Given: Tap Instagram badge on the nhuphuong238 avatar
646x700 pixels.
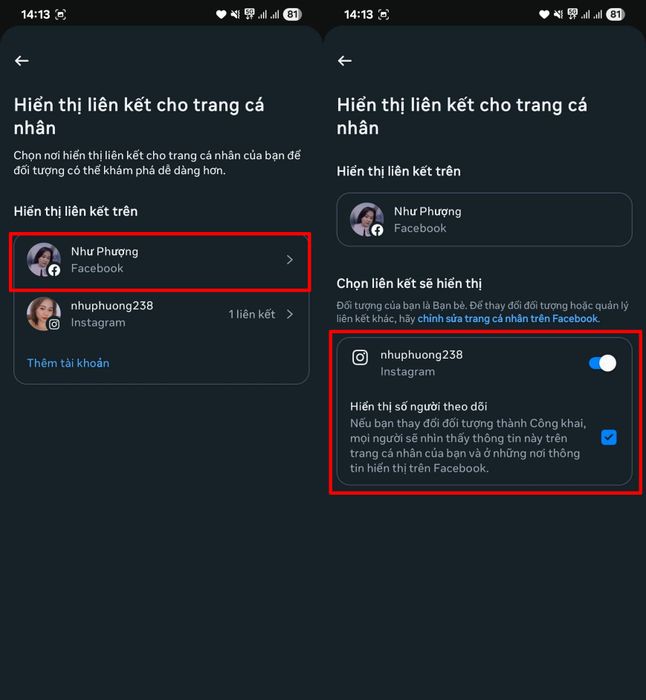Looking at the screenshot, I should click(x=54, y=324).
